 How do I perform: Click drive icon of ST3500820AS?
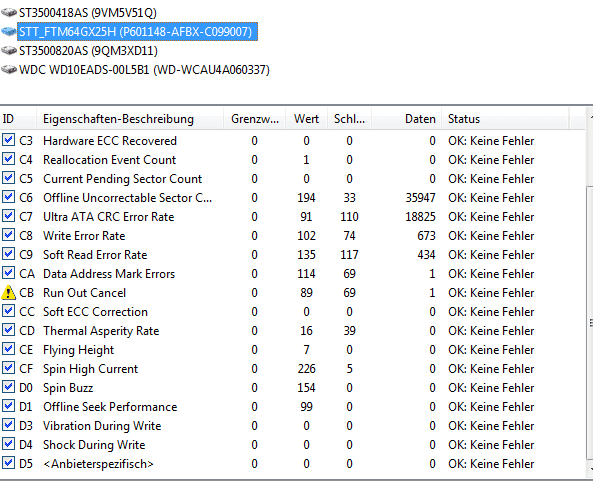[x=9, y=50]
